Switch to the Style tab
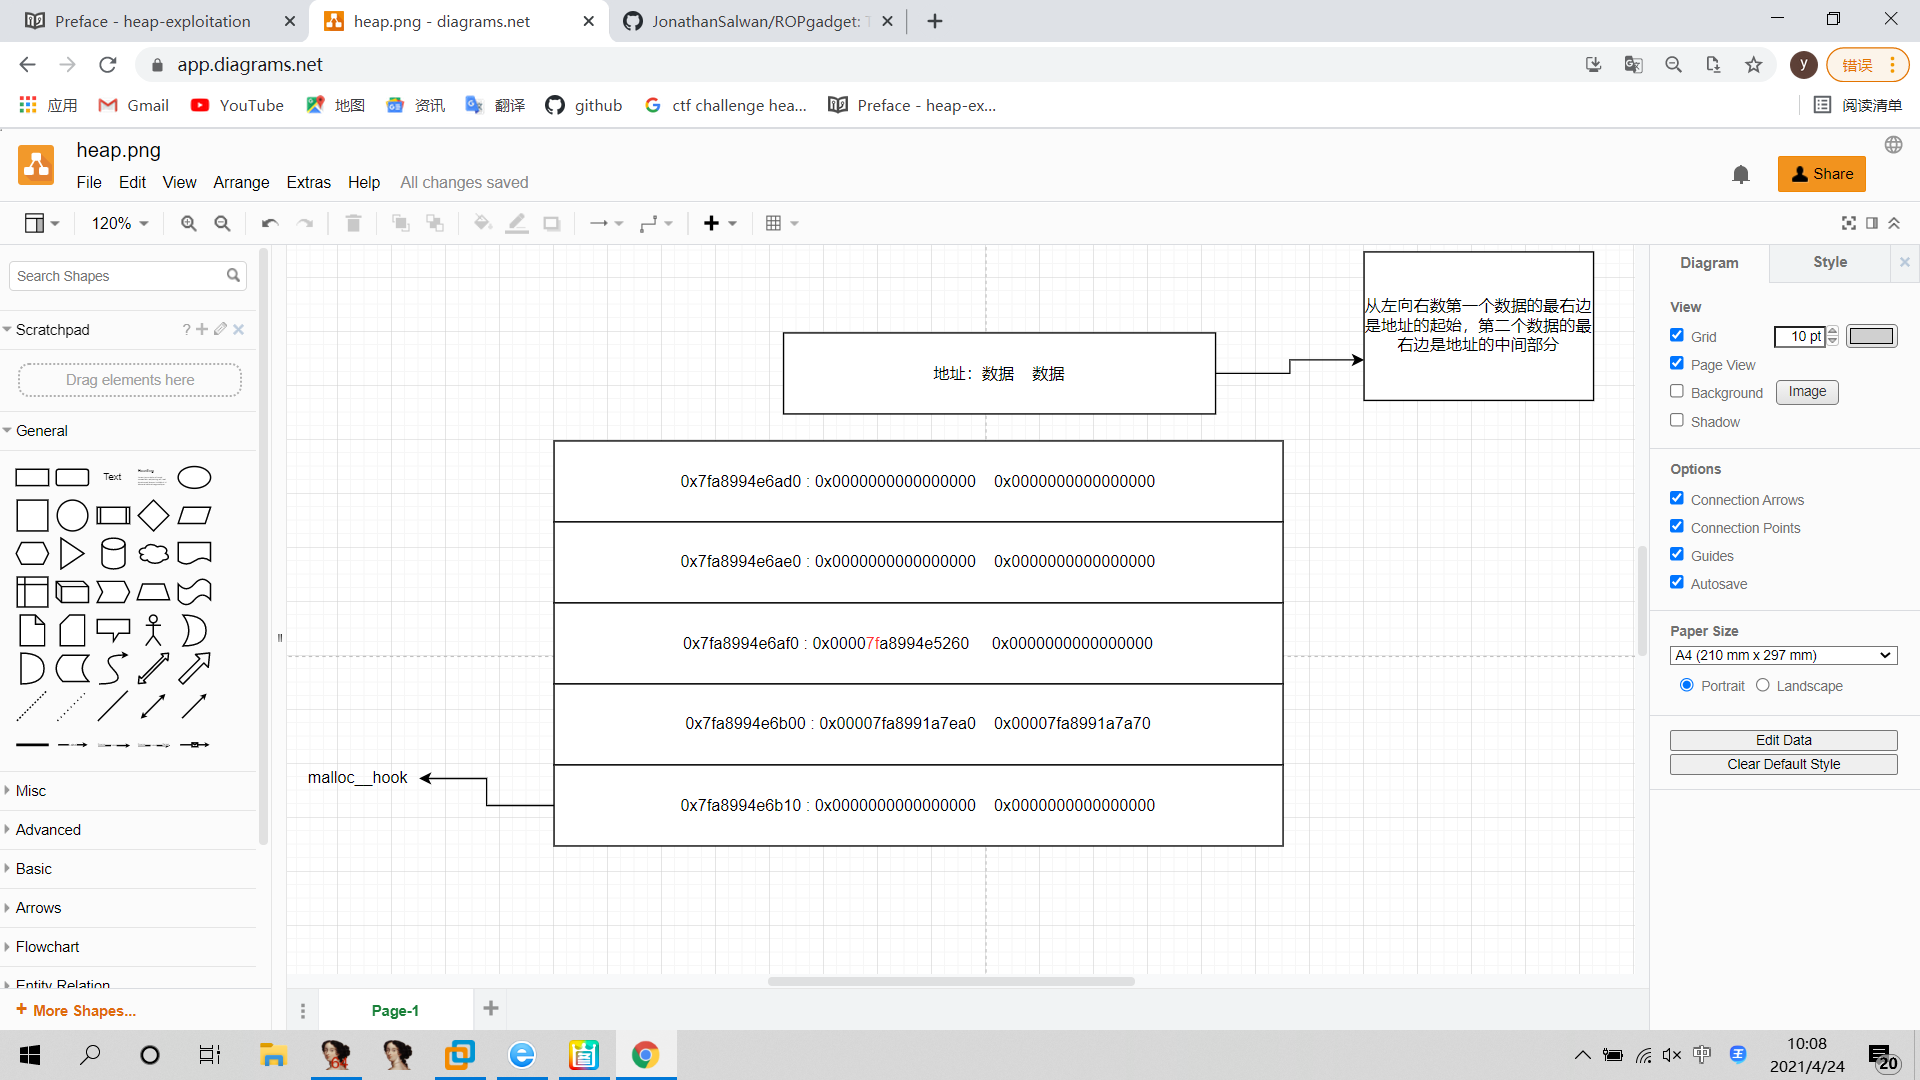The width and height of the screenshot is (1920, 1080). pyautogui.click(x=1829, y=262)
